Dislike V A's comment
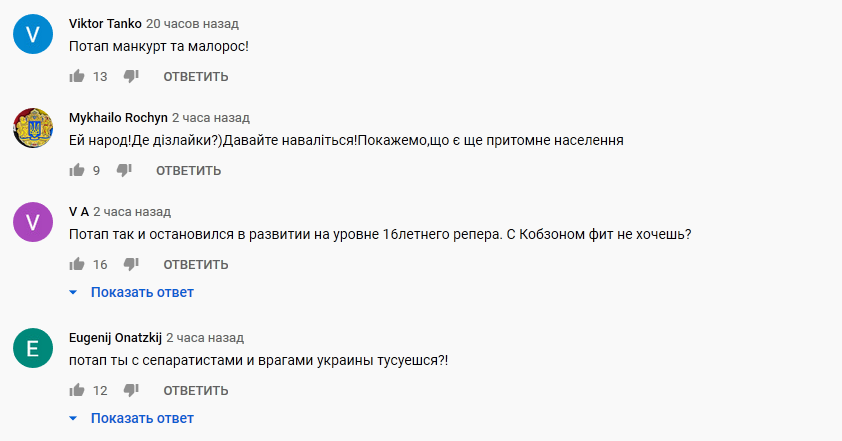Viewport: 842px width, 441px height. pyautogui.click(x=131, y=264)
